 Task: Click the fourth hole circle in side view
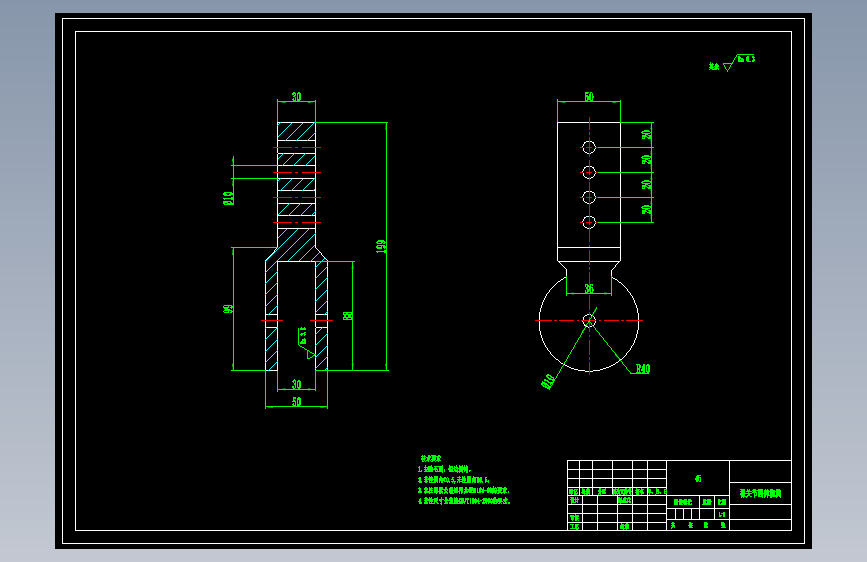tap(589, 222)
